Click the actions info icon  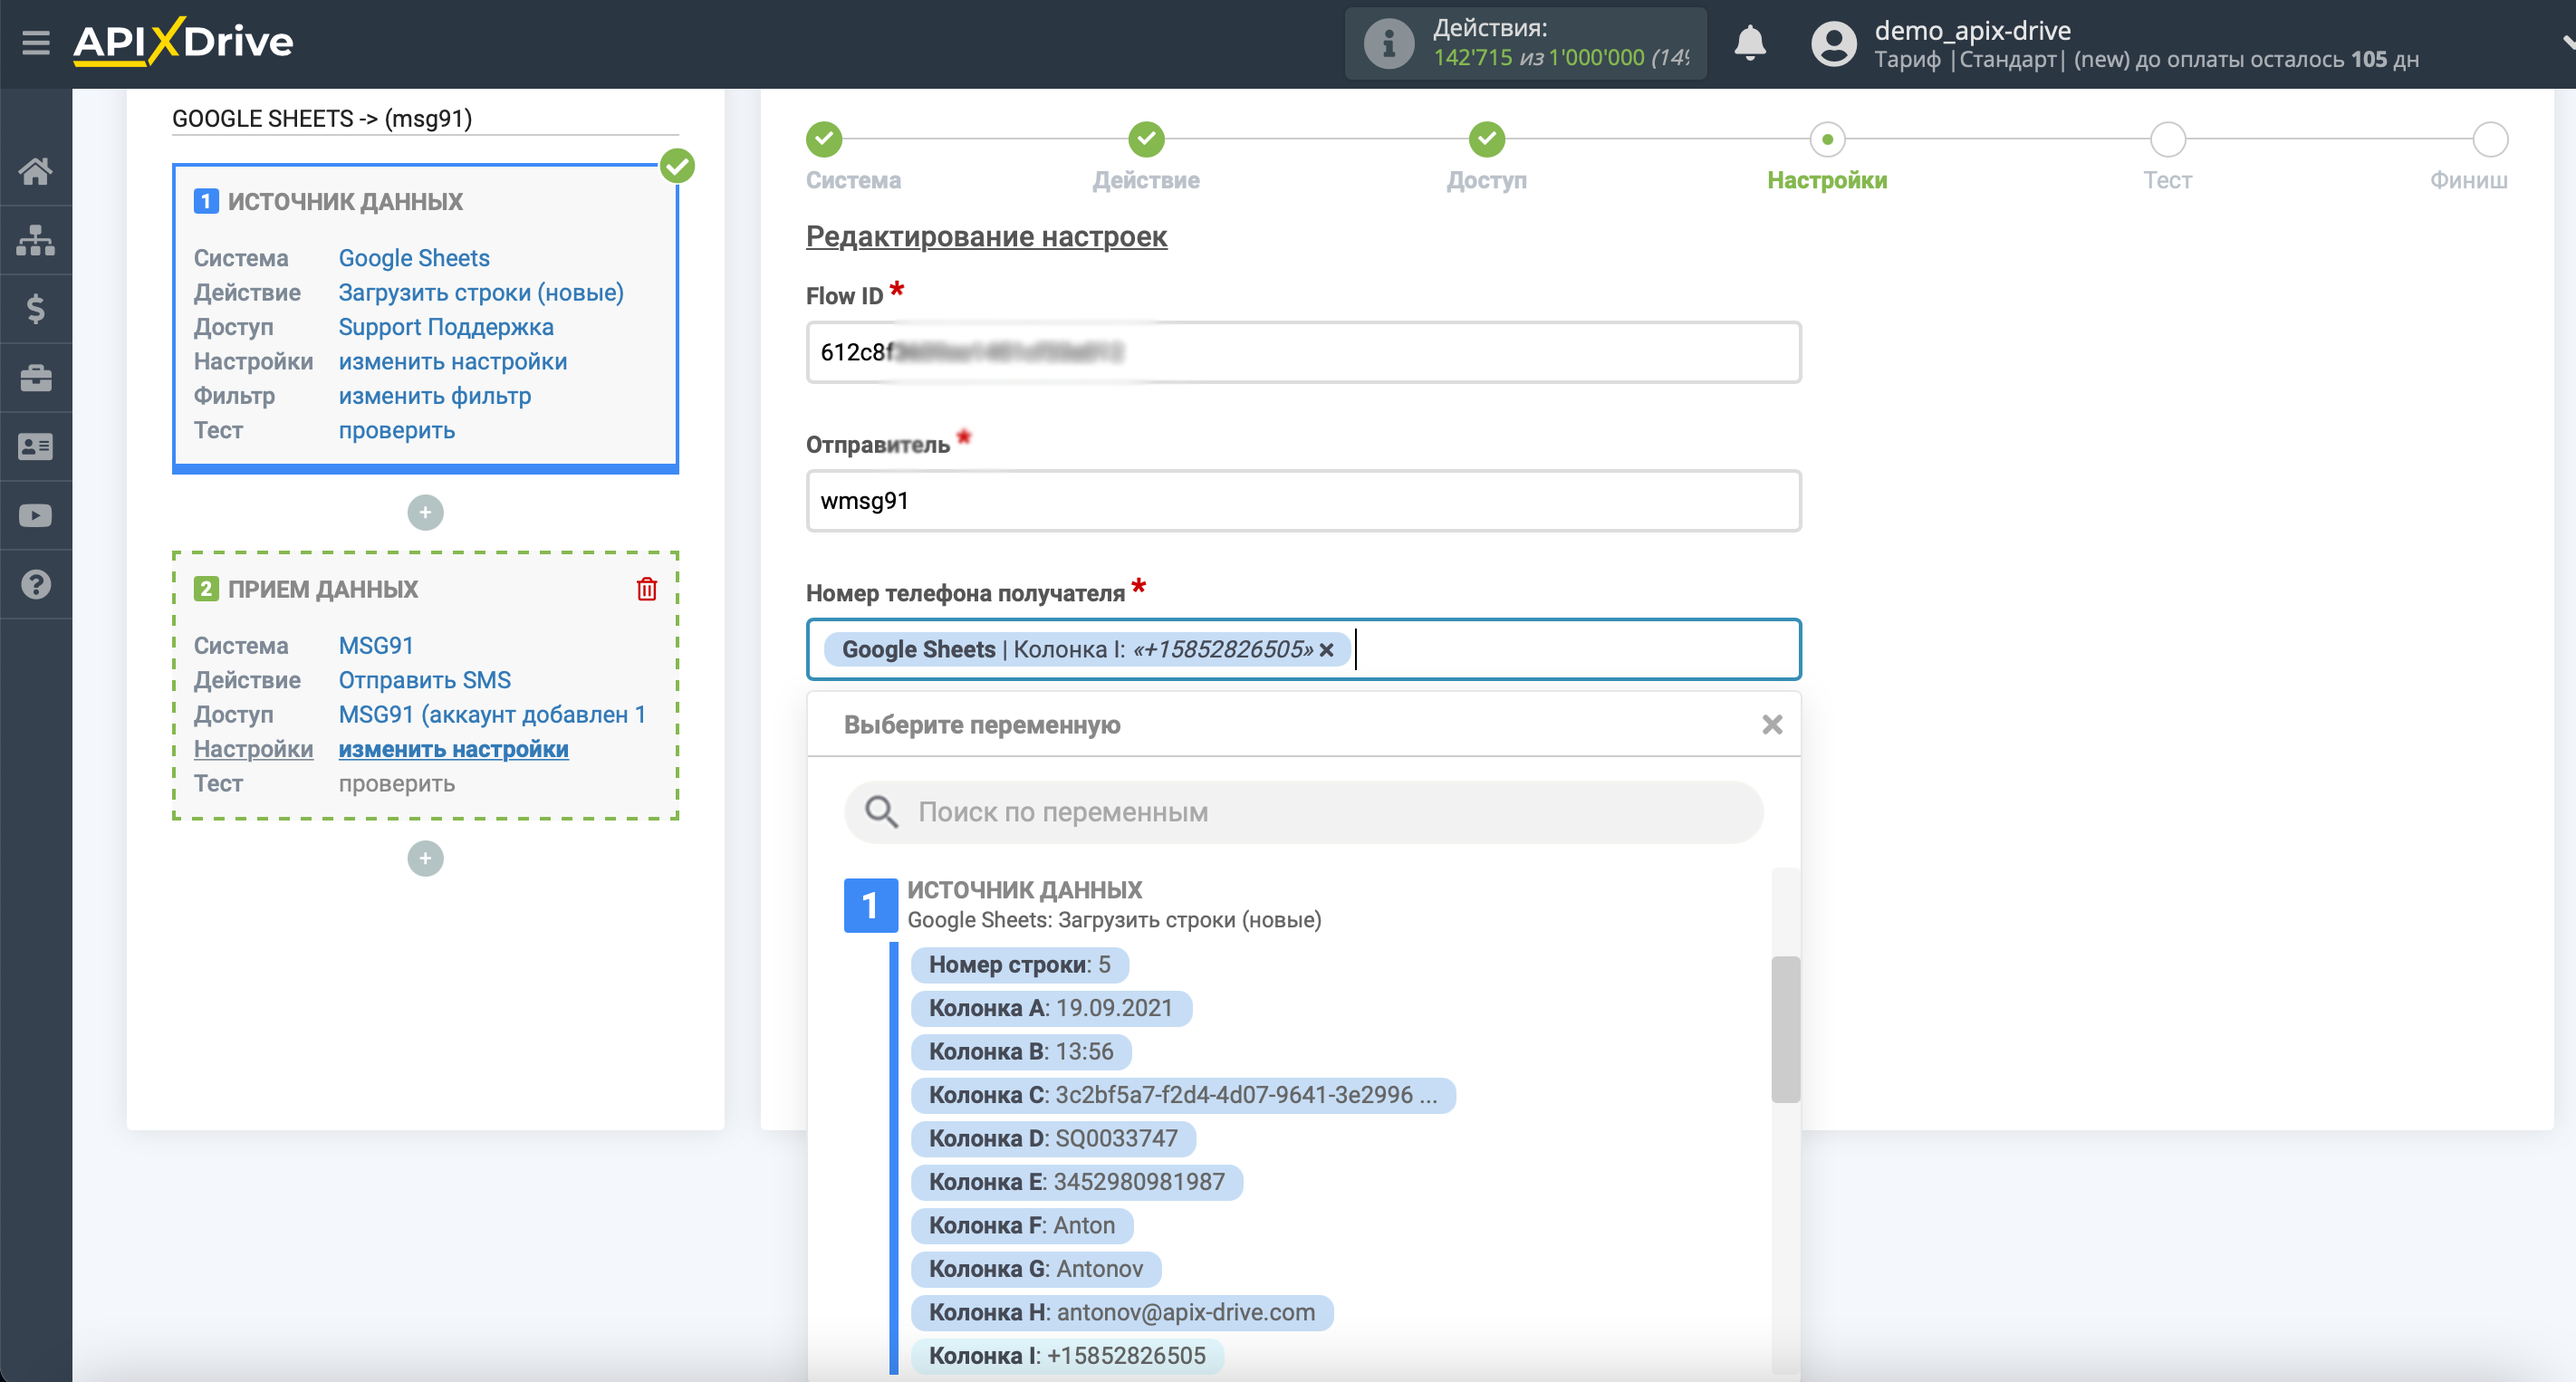tap(1388, 43)
